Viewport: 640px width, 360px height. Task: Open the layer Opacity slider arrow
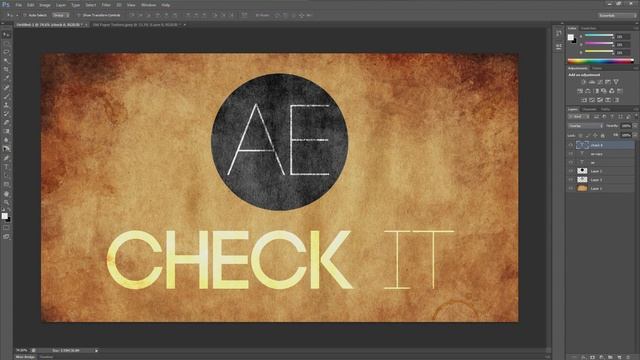coord(635,126)
